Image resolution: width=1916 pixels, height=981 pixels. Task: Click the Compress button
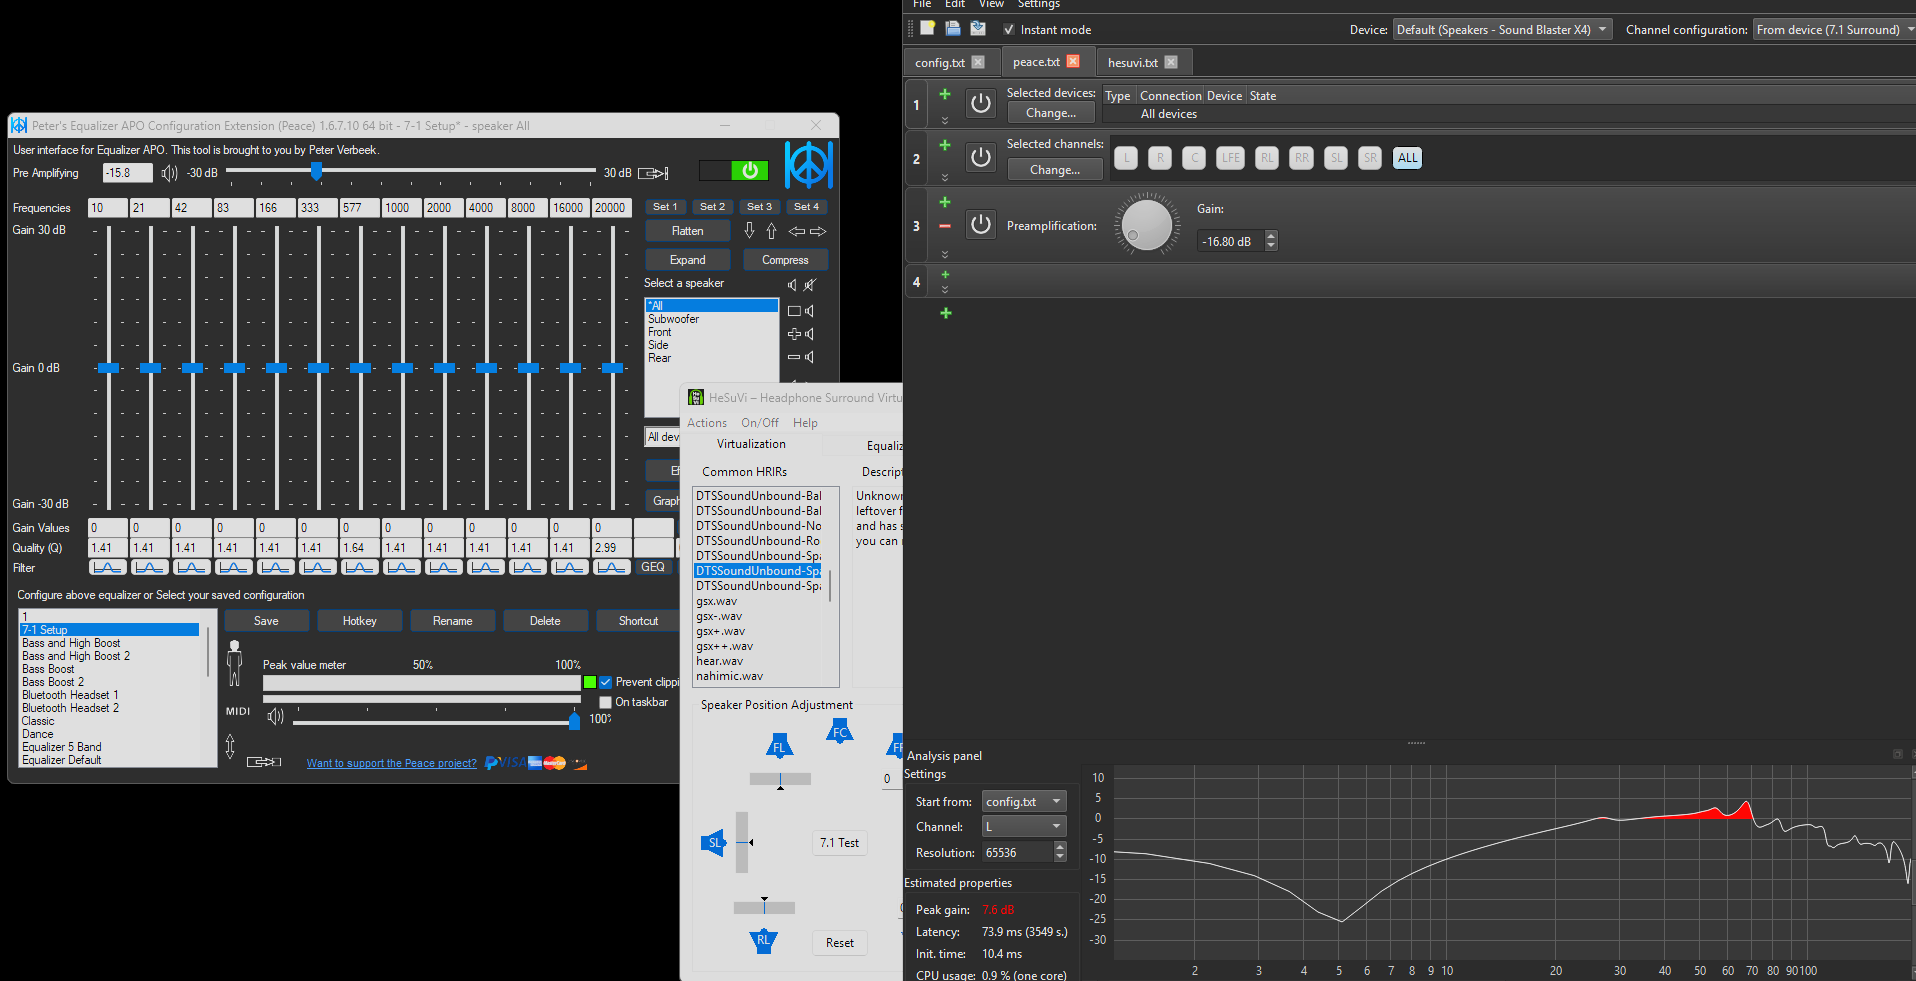(x=785, y=260)
